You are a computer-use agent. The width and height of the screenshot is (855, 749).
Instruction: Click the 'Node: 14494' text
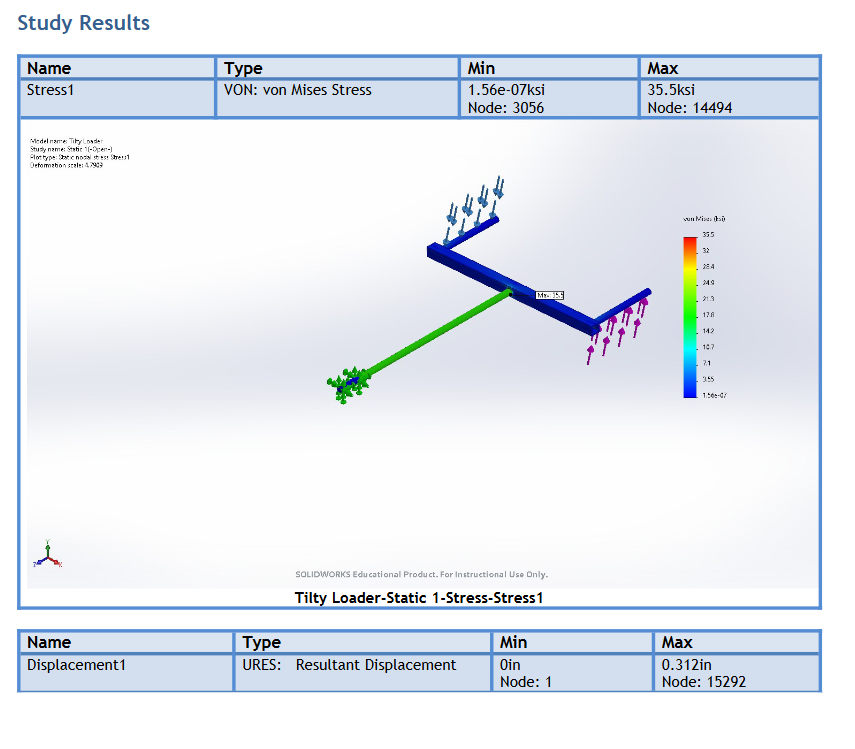pos(689,108)
